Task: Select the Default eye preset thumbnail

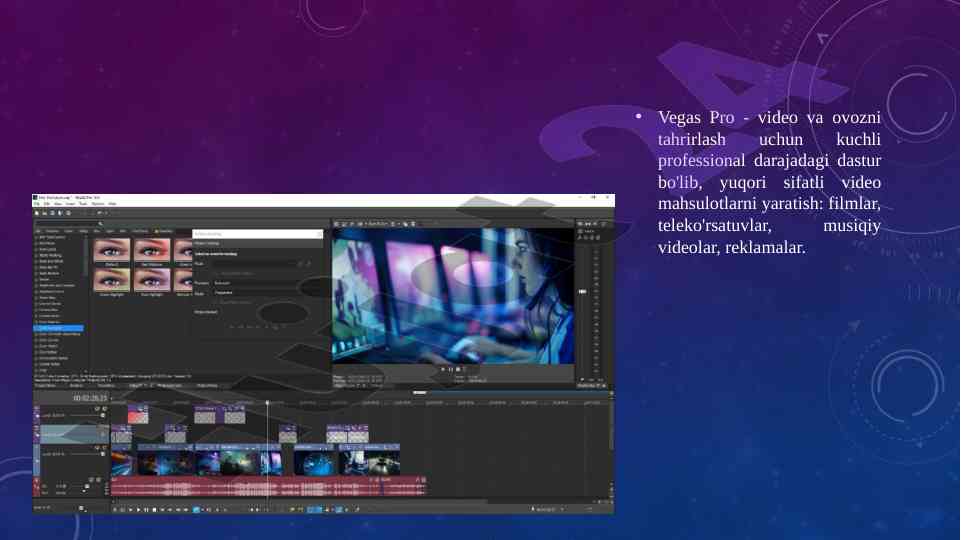Action: (x=112, y=250)
